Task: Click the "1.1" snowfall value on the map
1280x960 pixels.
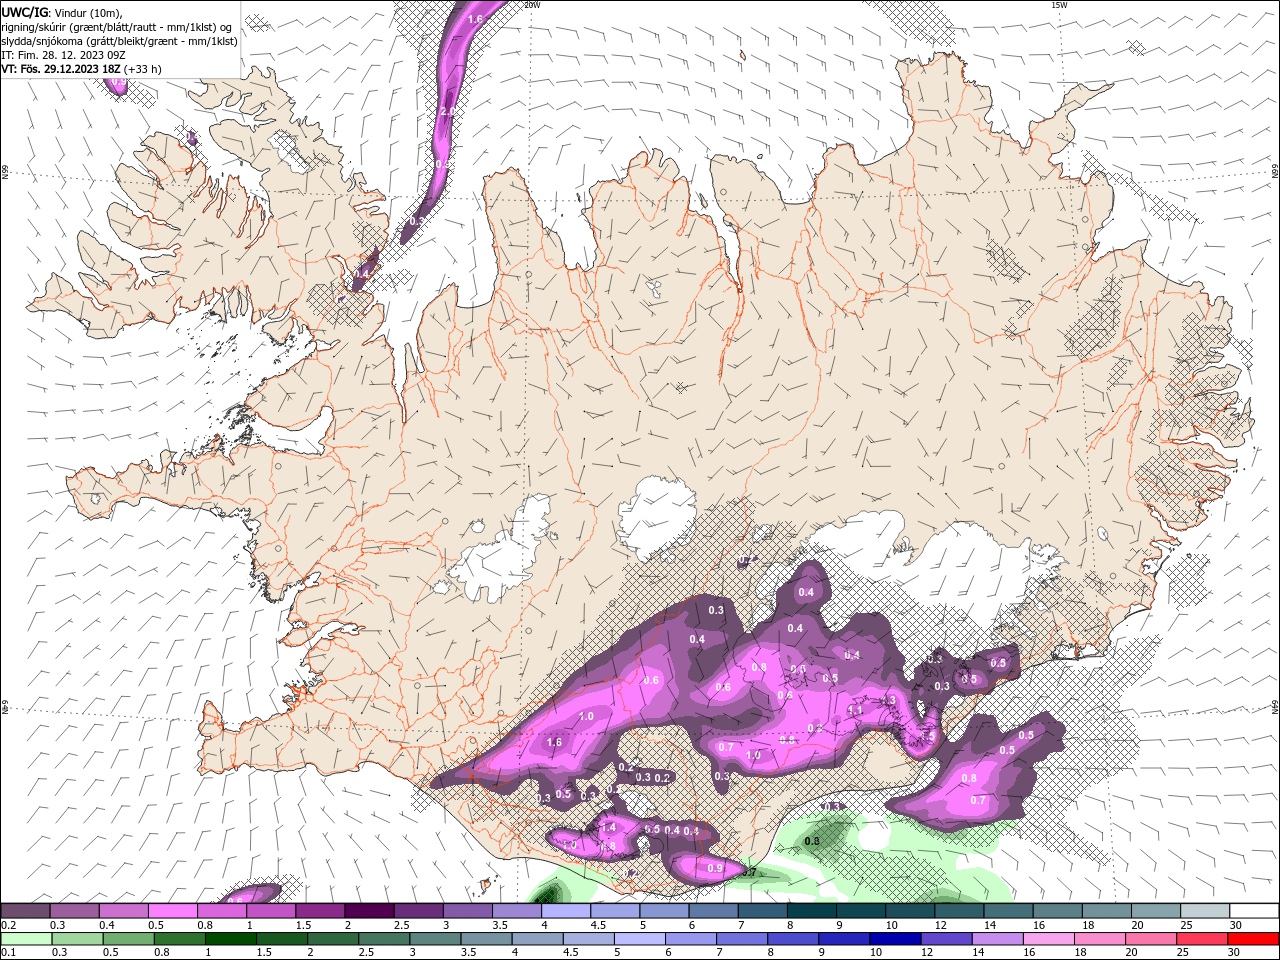Action: pyautogui.click(x=855, y=710)
